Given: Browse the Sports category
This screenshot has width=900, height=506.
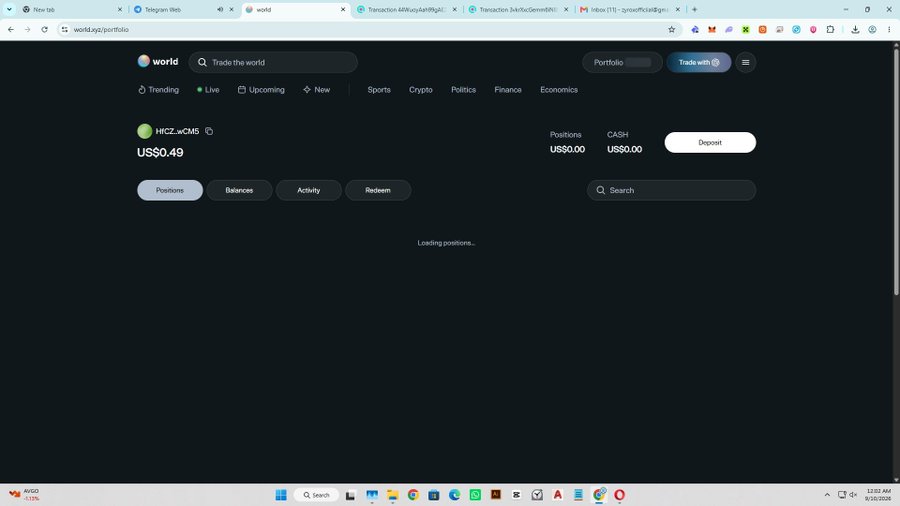Looking at the screenshot, I should click(379, 89).
